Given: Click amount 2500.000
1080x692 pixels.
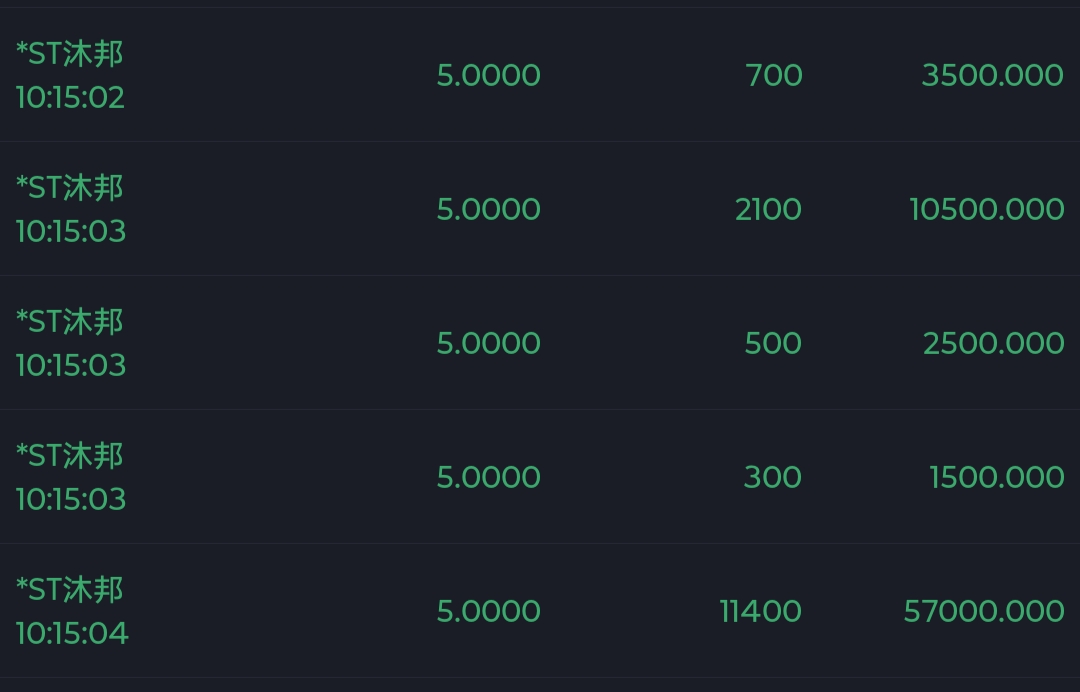Looking at the screenshot, I should [993, 343].
